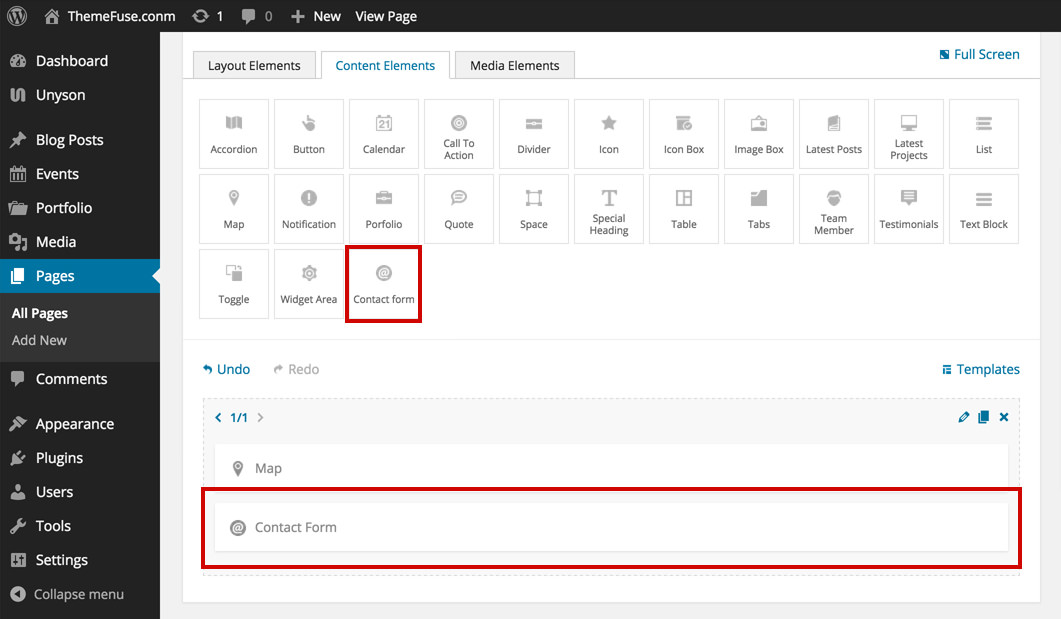The height and width of the screenshot is (619, 1061).
Task: Click the WordPress logo in admin bar
Action: coord(17,16)
